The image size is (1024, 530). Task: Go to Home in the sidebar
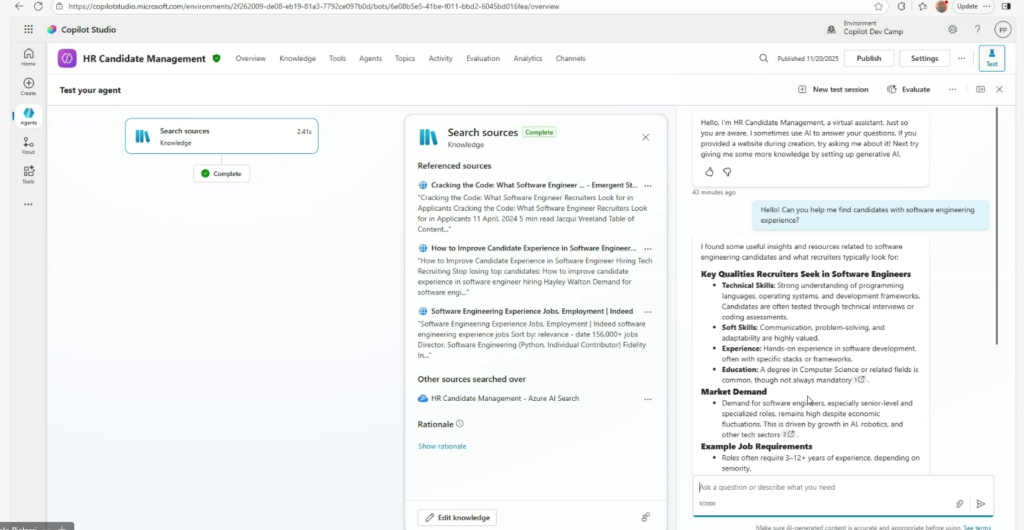(28, 57)
